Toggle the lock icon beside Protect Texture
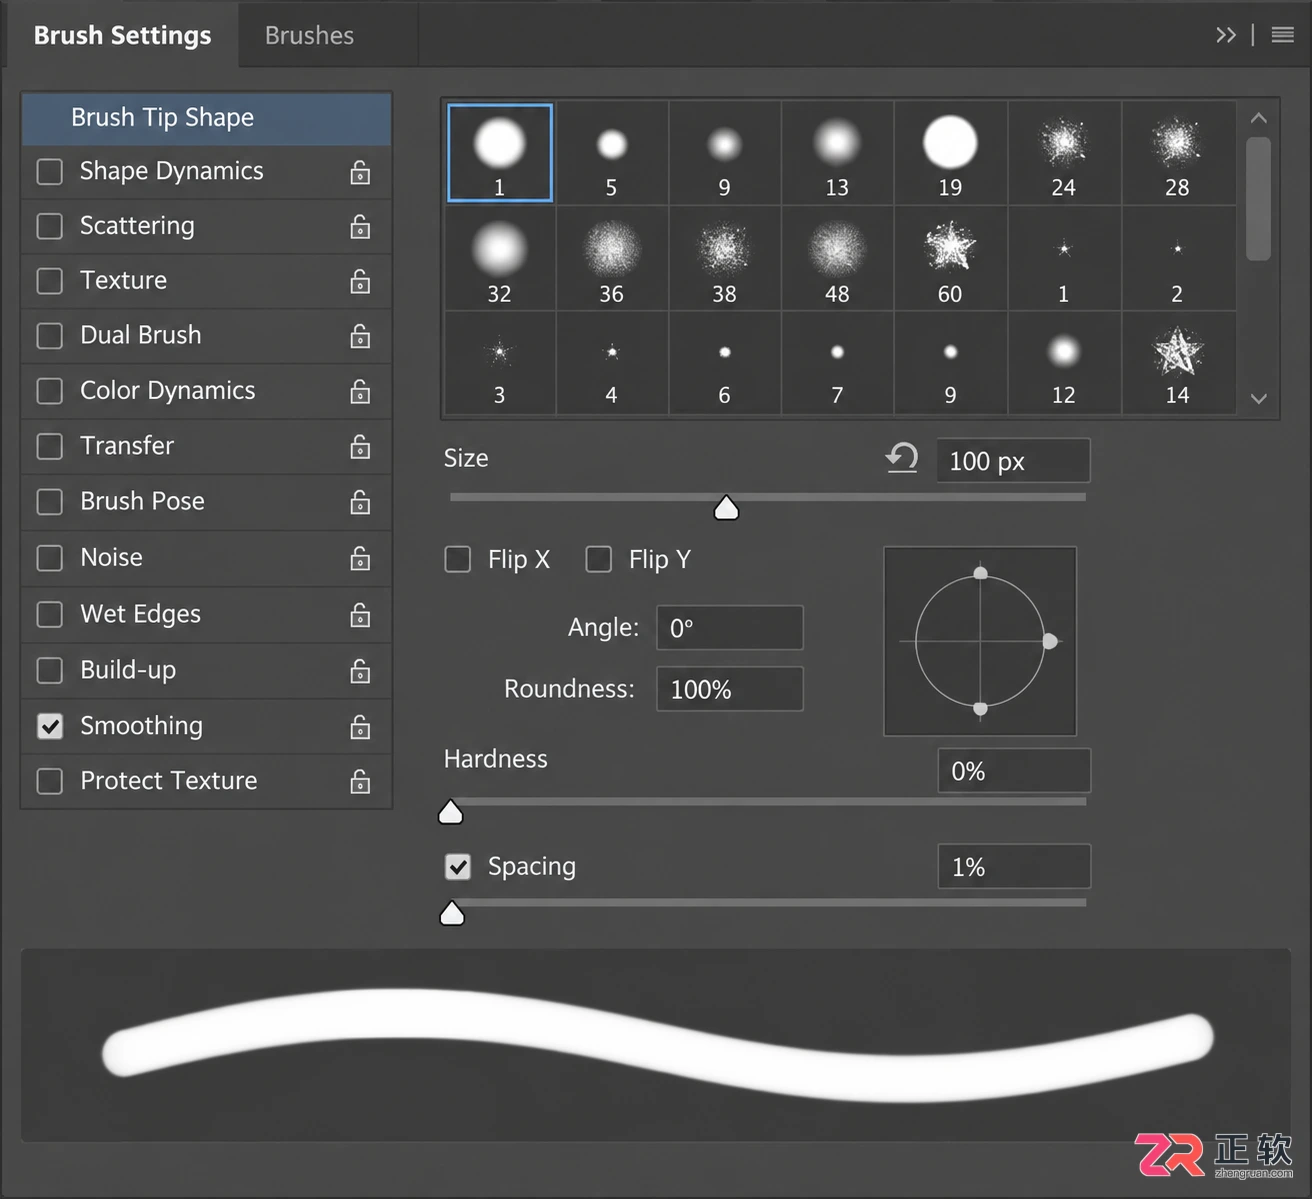The width and height of the screenshot is (1312, 1199). (x=360, y=781)
